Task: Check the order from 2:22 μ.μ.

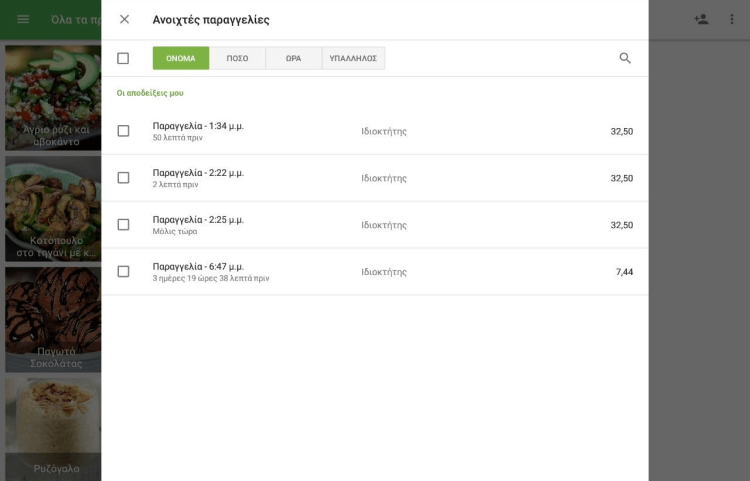Action: pos(123,178)
